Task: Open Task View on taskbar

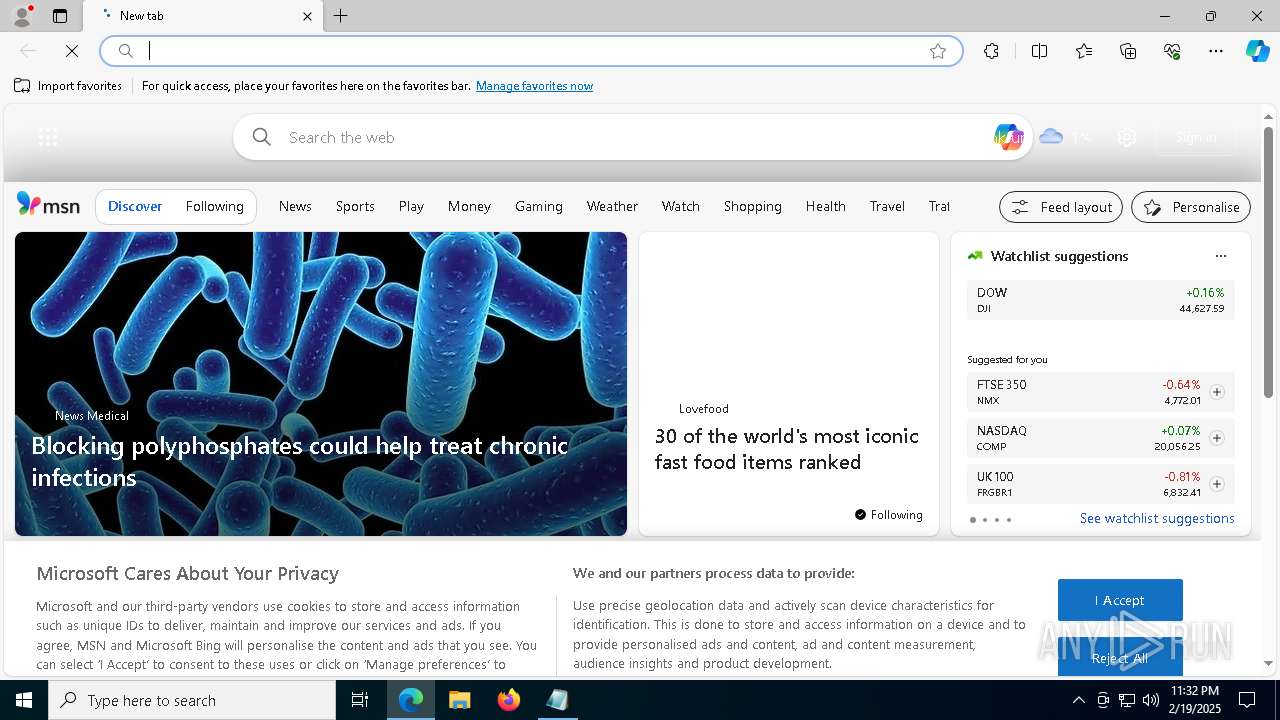Action: click(360, 700)
